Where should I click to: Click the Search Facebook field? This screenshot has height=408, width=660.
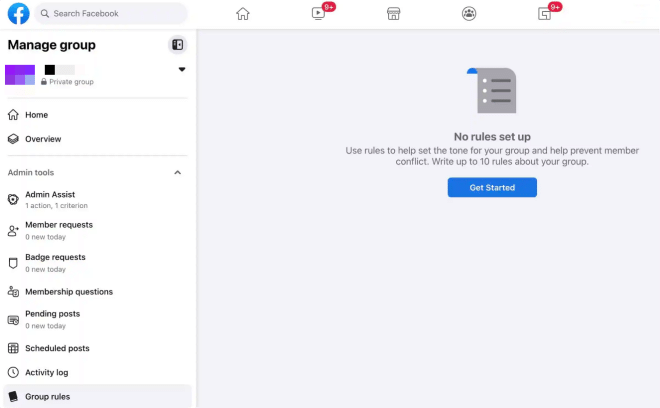[111, 13]
